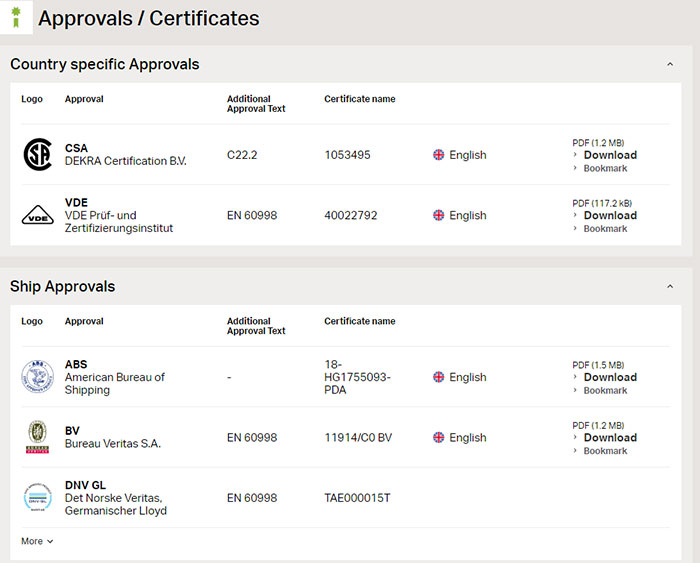Expand More ship approvals
The width and height of the screenshot is (700, 563).
pyautogui.click(x=37, y=541)
